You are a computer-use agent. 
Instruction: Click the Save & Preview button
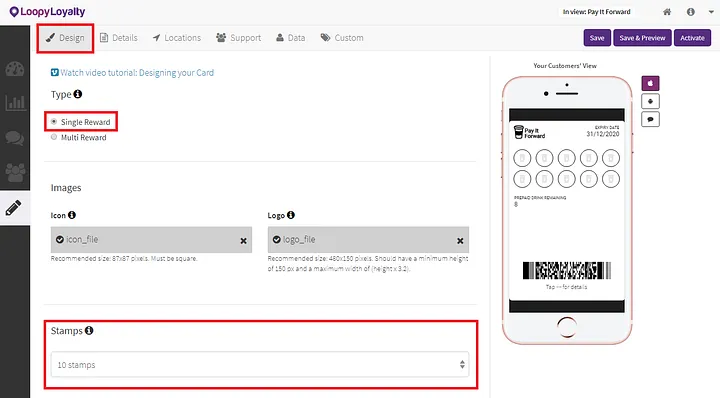click(642, 38)
